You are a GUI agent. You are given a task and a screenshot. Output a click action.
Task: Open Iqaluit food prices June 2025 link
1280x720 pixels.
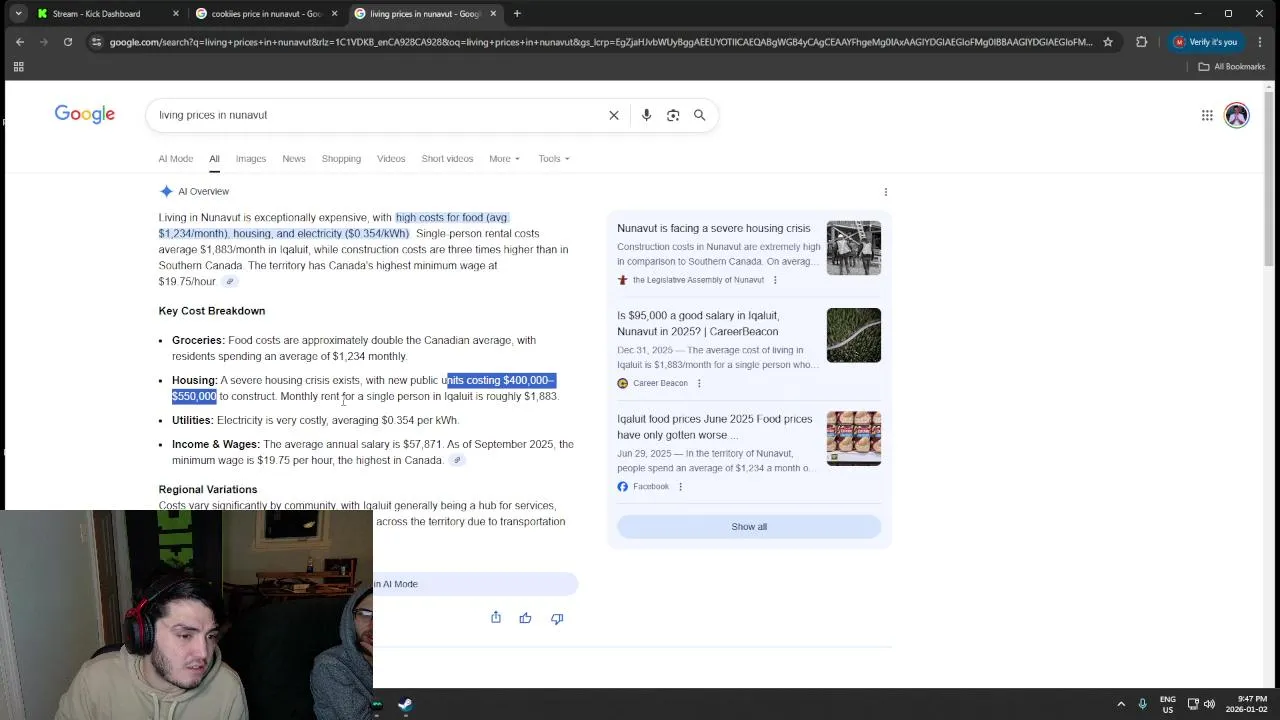tap(714, 427)
